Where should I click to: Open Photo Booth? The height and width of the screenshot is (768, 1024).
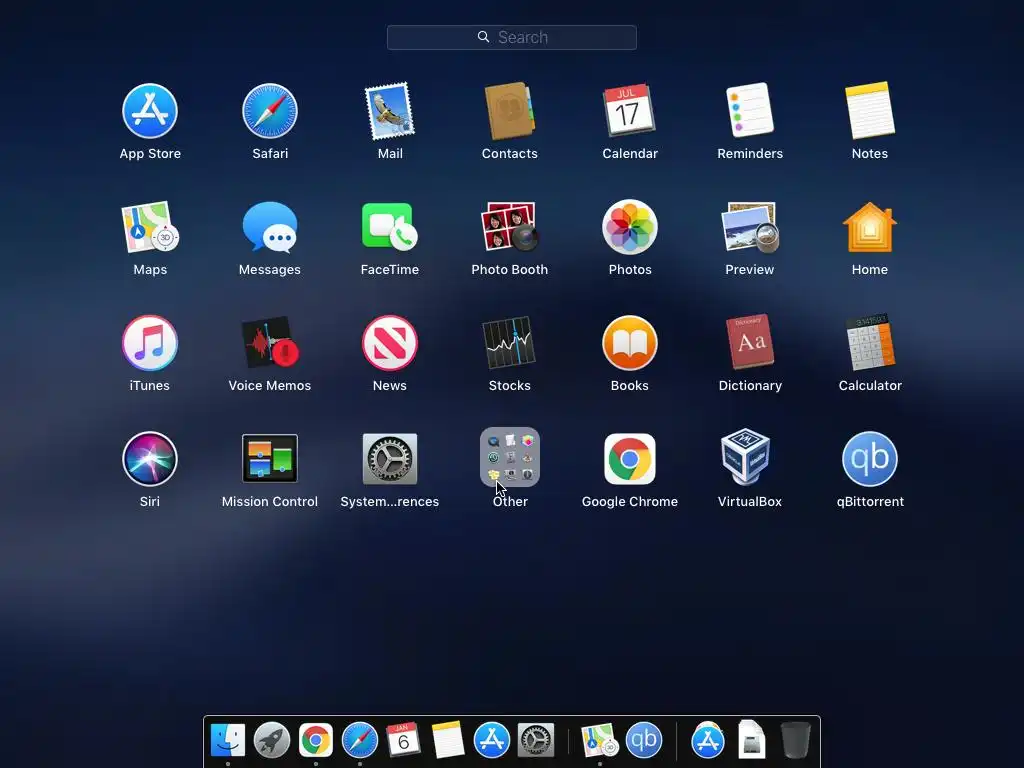pos(509,227)
